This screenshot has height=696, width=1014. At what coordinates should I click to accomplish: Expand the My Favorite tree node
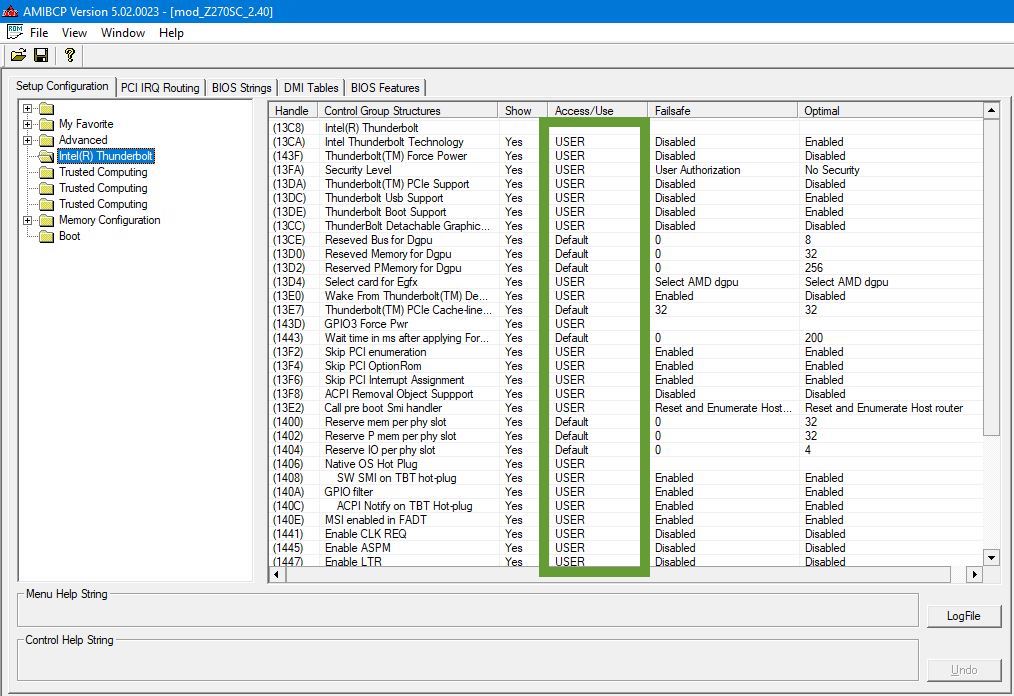coord(28,124)
